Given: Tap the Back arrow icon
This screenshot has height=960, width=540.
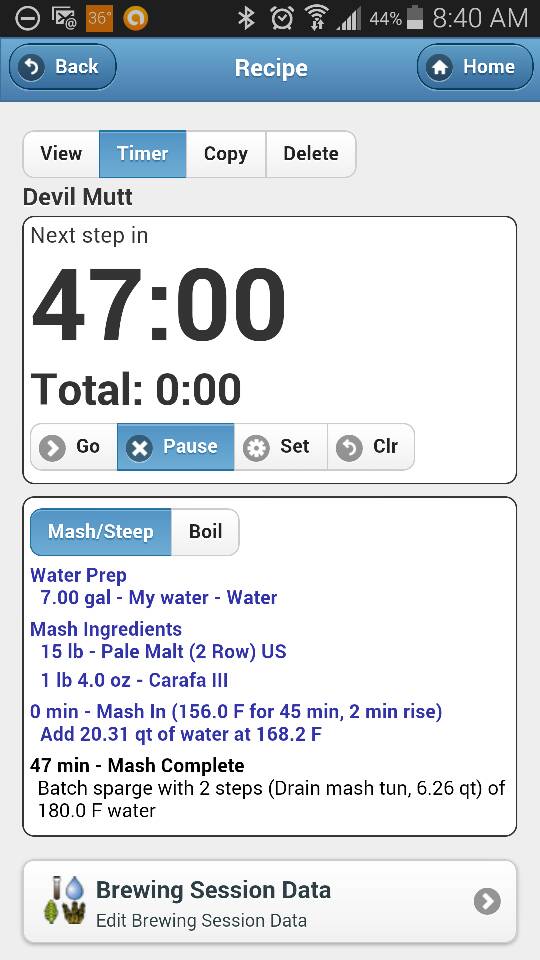Looking at the screenshot, I should click(x=31, y=67).
